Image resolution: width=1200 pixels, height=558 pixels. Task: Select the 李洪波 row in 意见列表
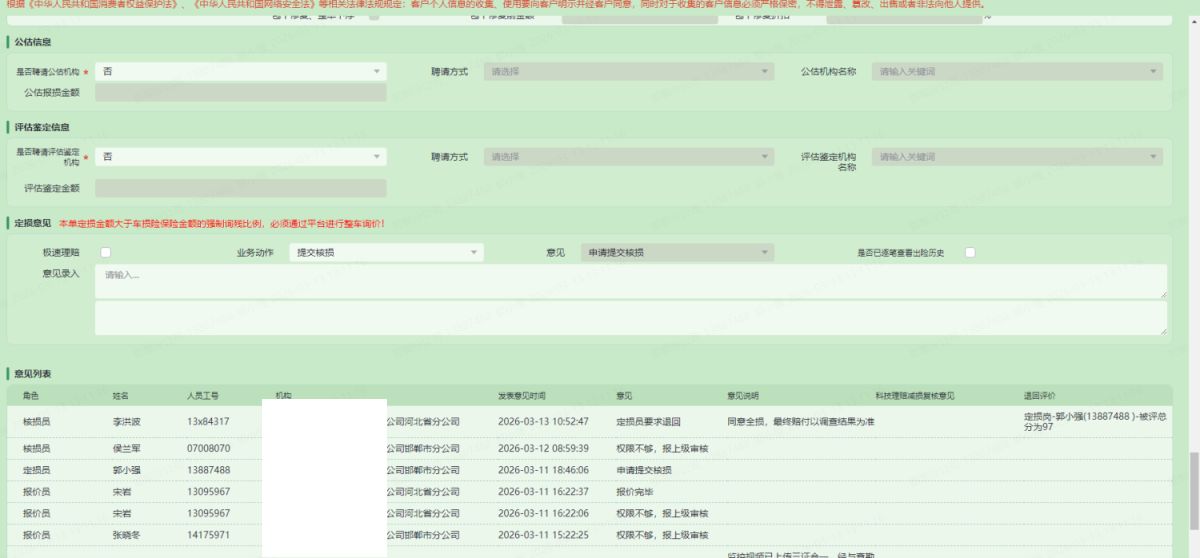[126, 422]
